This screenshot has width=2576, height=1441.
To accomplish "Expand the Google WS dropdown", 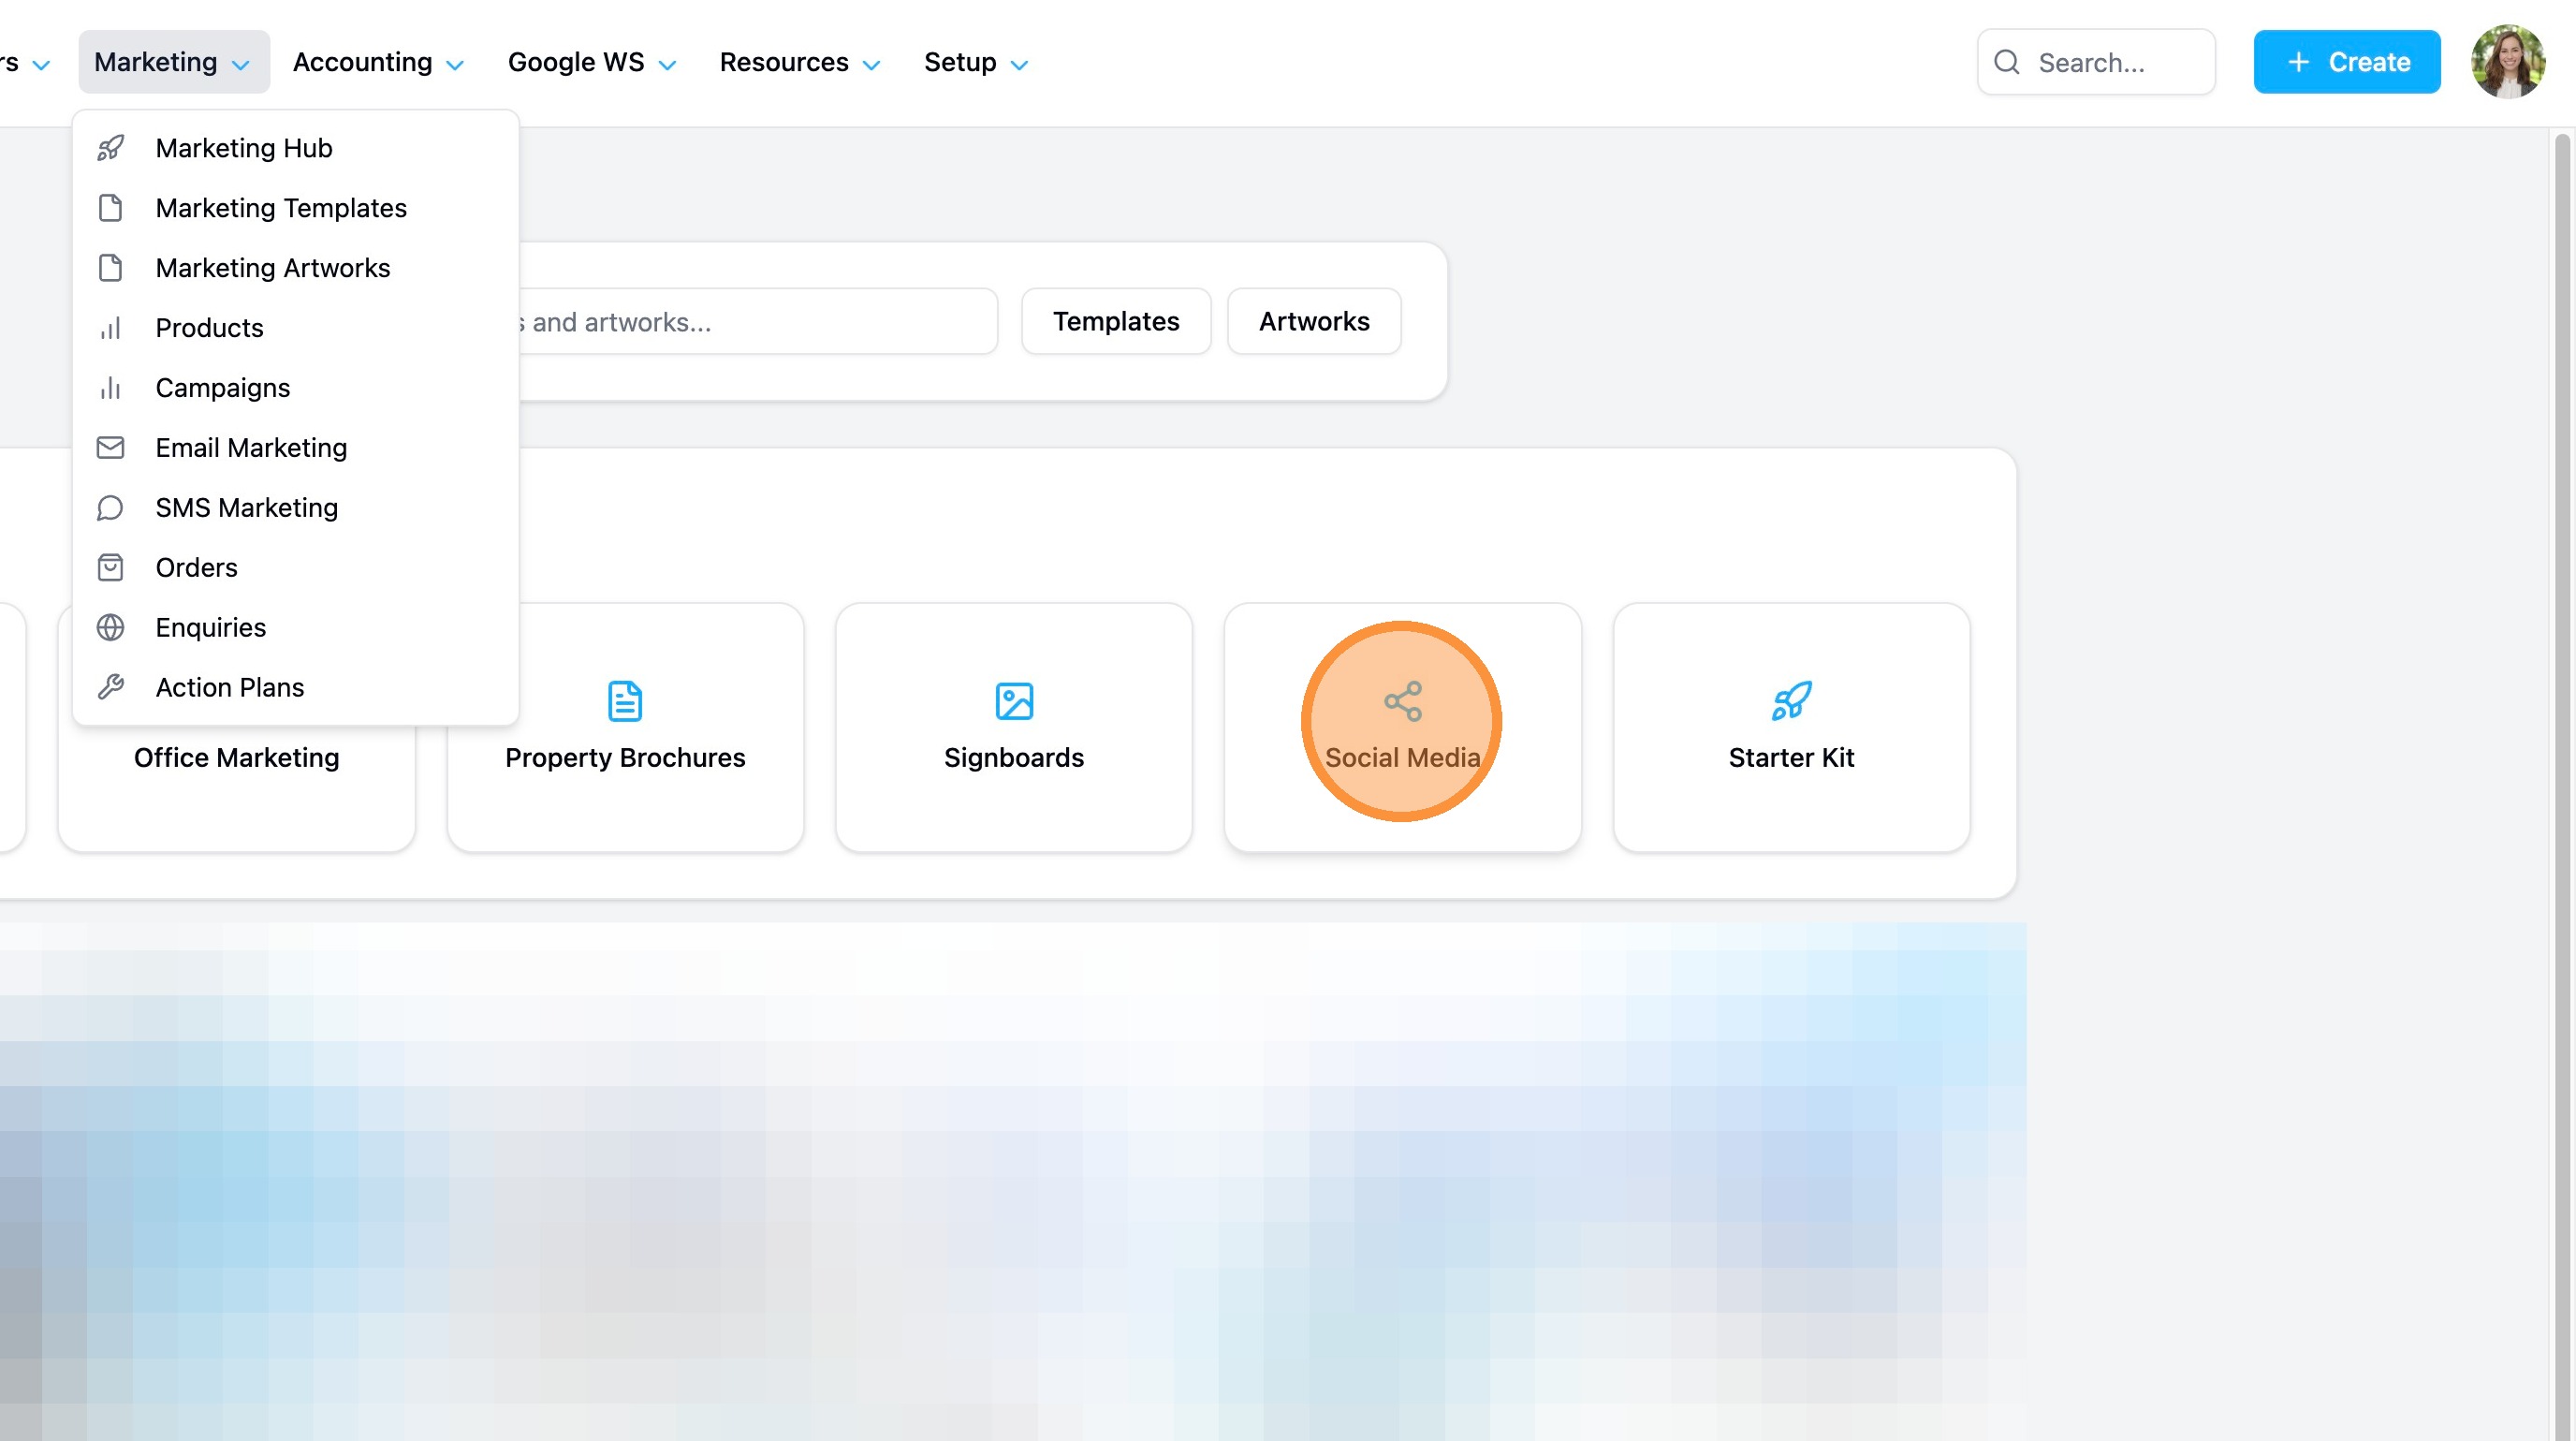I will (x=592, y=62).
